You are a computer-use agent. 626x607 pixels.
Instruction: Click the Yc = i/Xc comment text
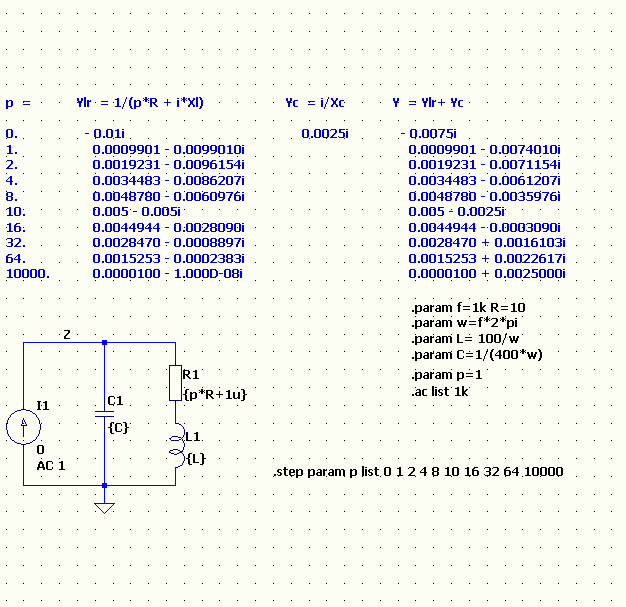[315, 103]
